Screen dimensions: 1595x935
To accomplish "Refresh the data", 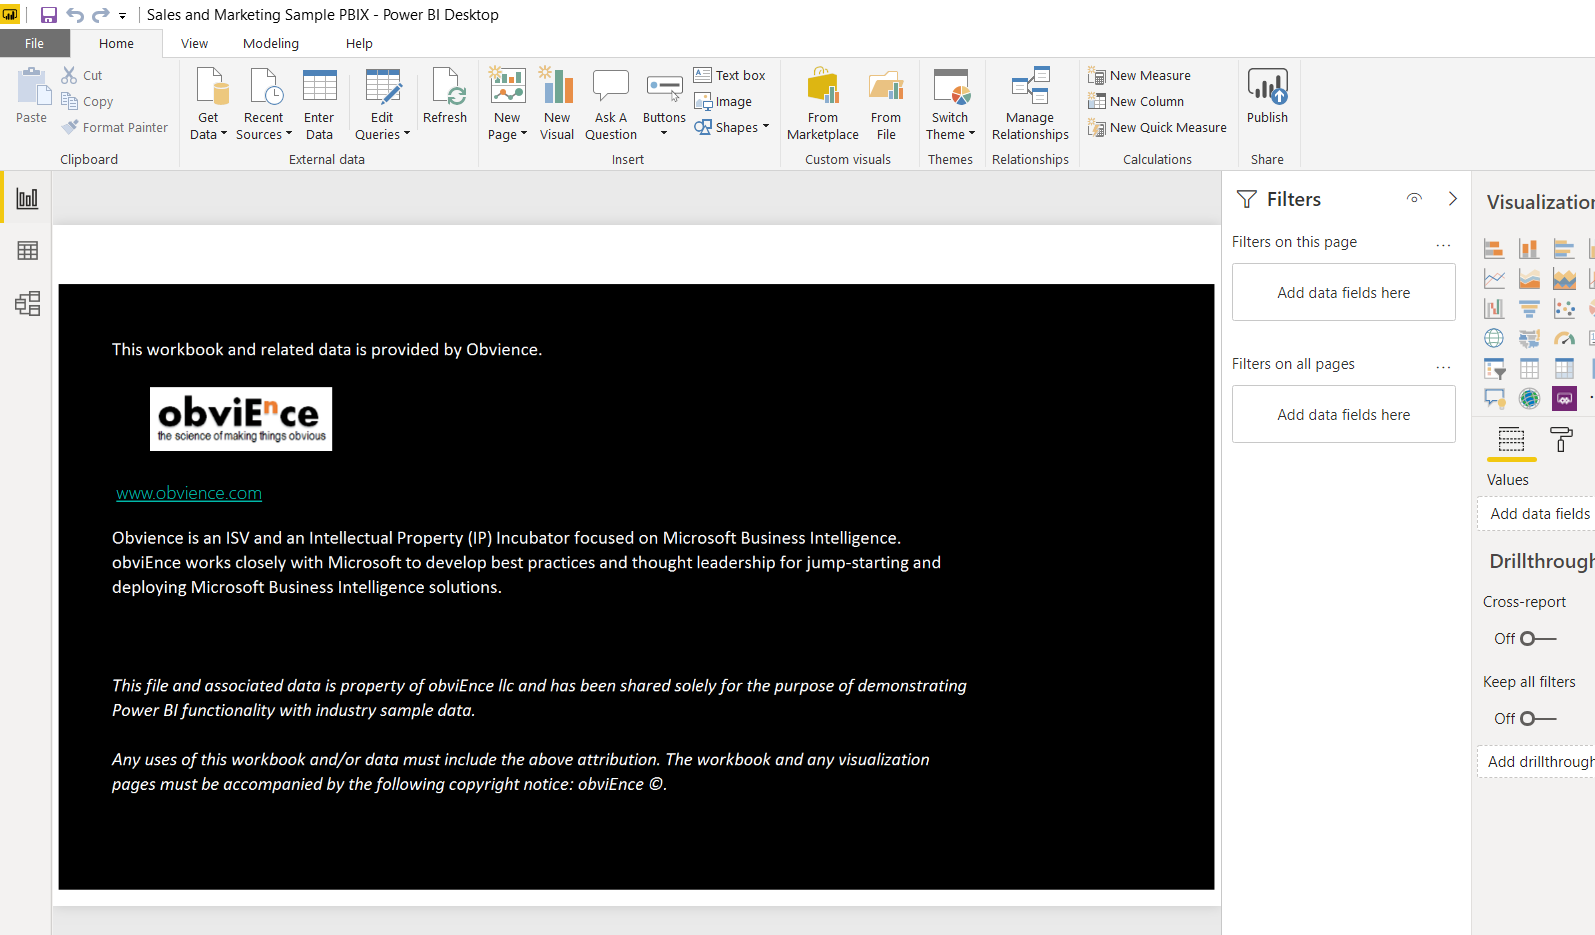I will (445, 96).
